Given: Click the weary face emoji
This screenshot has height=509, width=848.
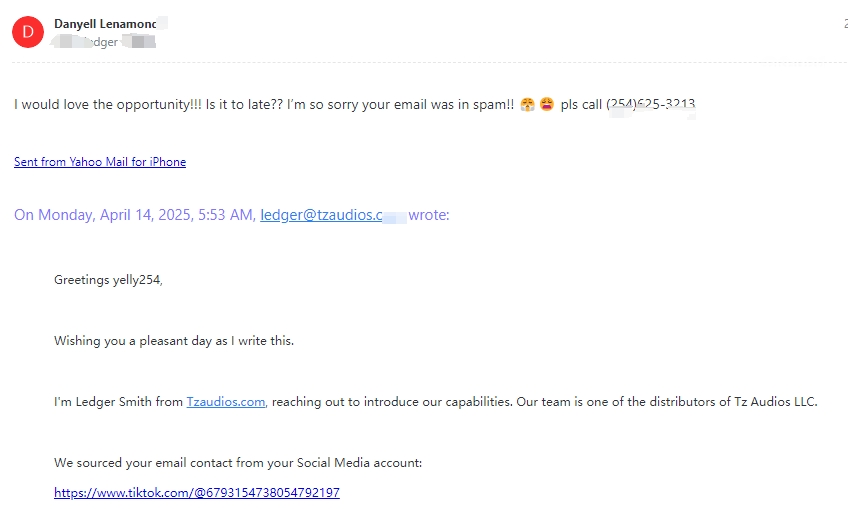Looking at the screenshot, I should tap(547, 104).
